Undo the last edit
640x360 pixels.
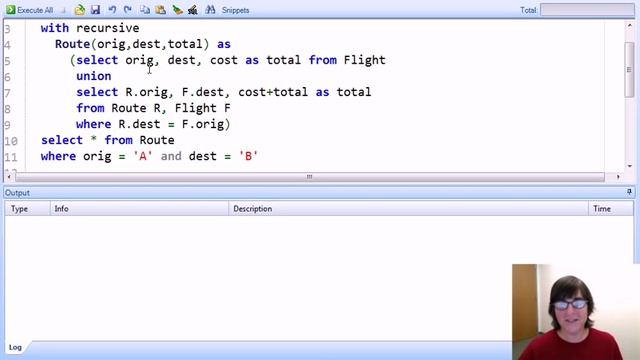pyautogui.click(x=112, y=10)
